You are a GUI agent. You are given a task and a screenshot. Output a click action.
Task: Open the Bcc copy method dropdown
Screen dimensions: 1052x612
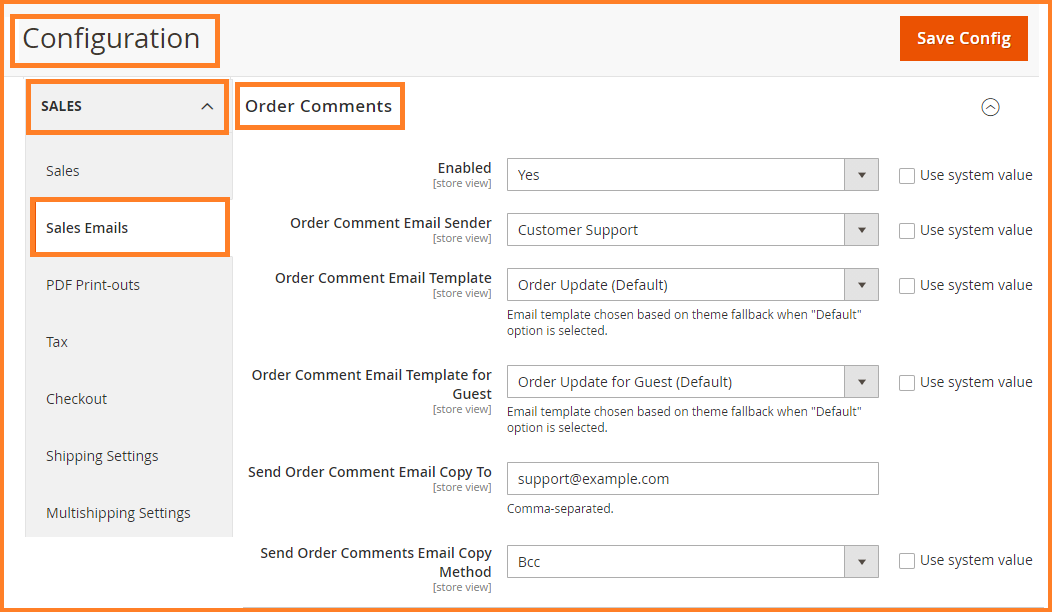pyautogui.click(x=692, y=562)
